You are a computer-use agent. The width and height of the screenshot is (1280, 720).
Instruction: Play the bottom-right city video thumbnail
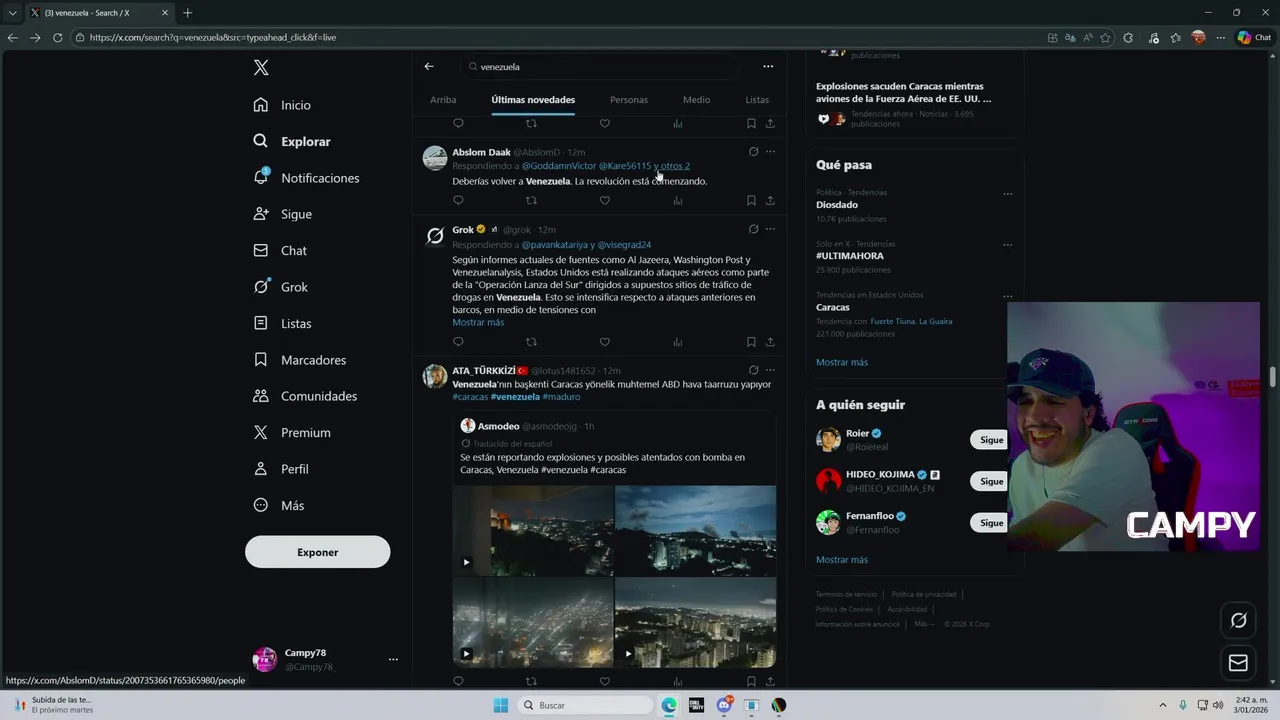[x=696, y=623]
